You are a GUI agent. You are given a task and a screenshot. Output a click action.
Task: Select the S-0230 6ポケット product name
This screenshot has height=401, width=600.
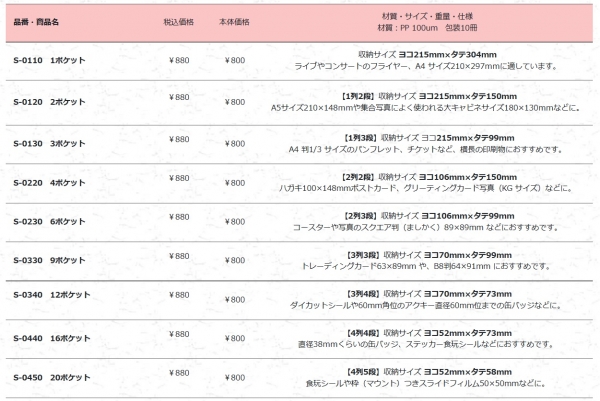point(49,221)
